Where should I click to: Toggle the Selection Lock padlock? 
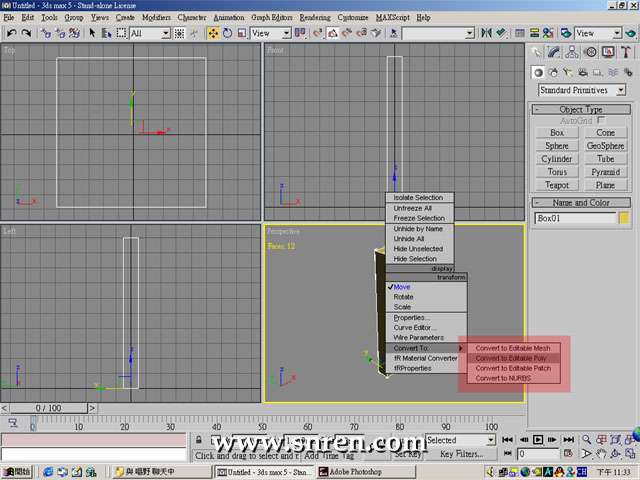tap(198, 440)
